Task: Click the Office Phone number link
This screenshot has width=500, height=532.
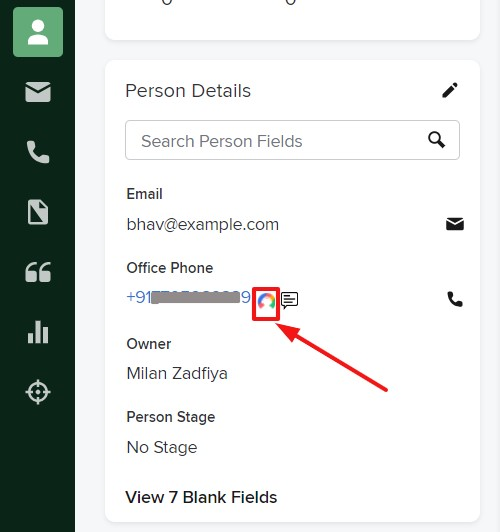Action: [x=188, y=297]
